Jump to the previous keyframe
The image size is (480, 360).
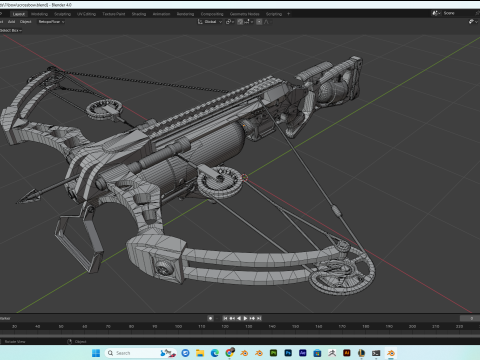(232, 318)
